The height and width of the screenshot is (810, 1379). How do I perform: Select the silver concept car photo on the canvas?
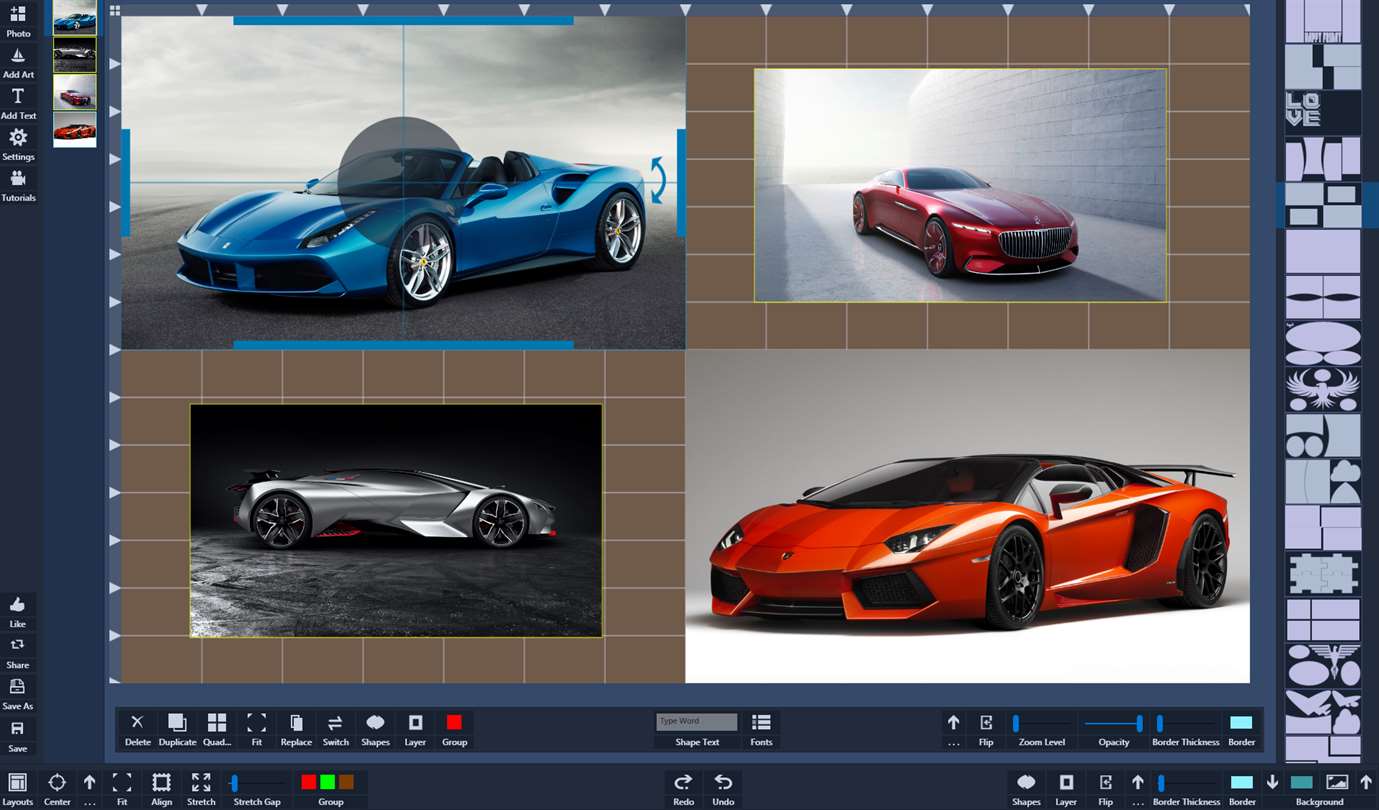pyautogui.click(x=396, y=521)
